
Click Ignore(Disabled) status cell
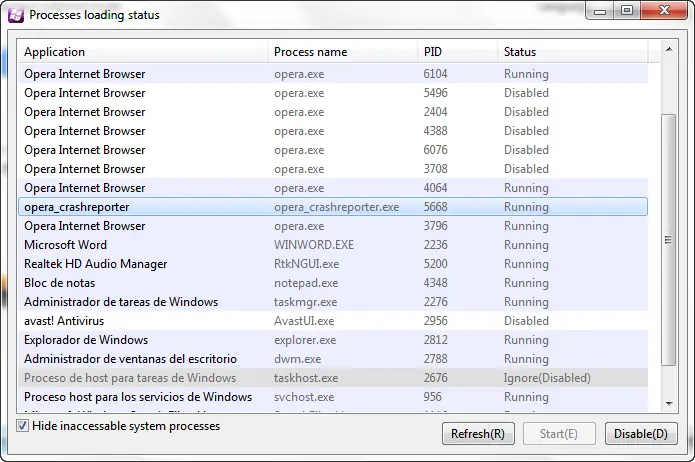point(547,378)
